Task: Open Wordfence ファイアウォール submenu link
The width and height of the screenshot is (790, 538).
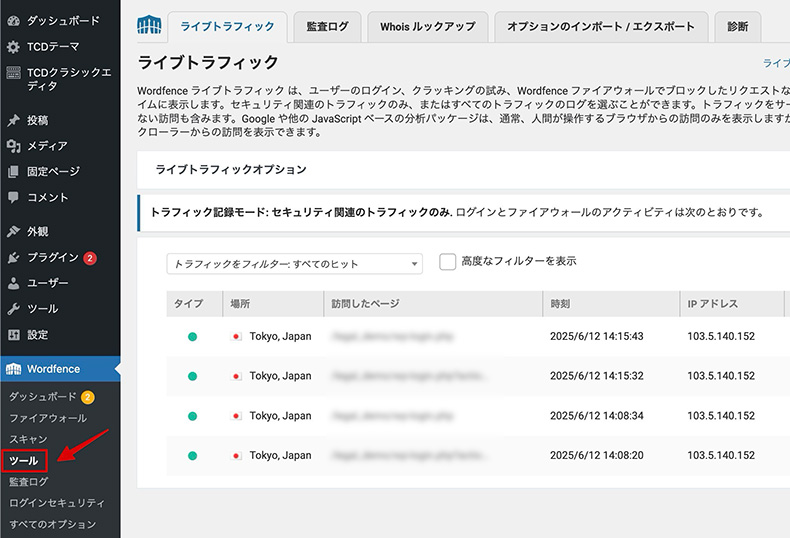Action: pyautogui.click(x=48, y=418)
